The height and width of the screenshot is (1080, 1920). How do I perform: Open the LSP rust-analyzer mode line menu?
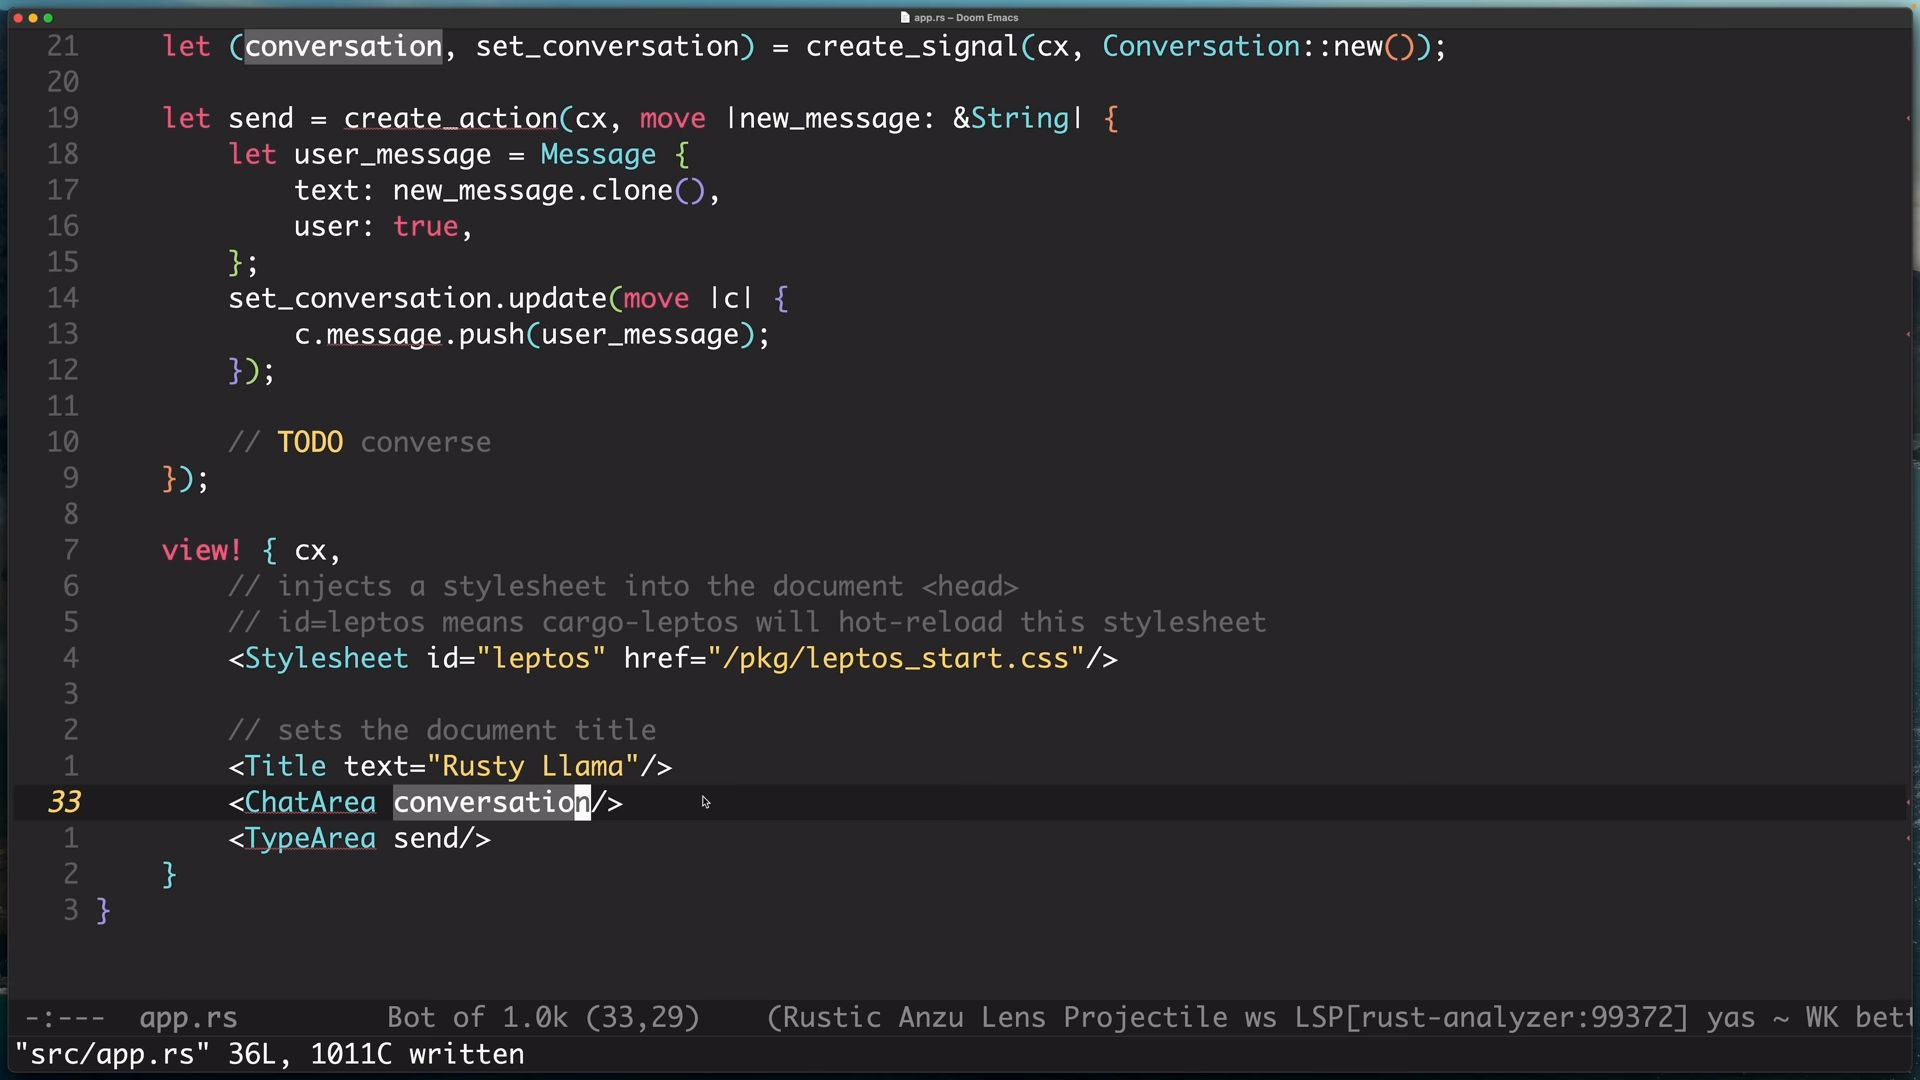pyautogui.click(x=1490, y=1018)
